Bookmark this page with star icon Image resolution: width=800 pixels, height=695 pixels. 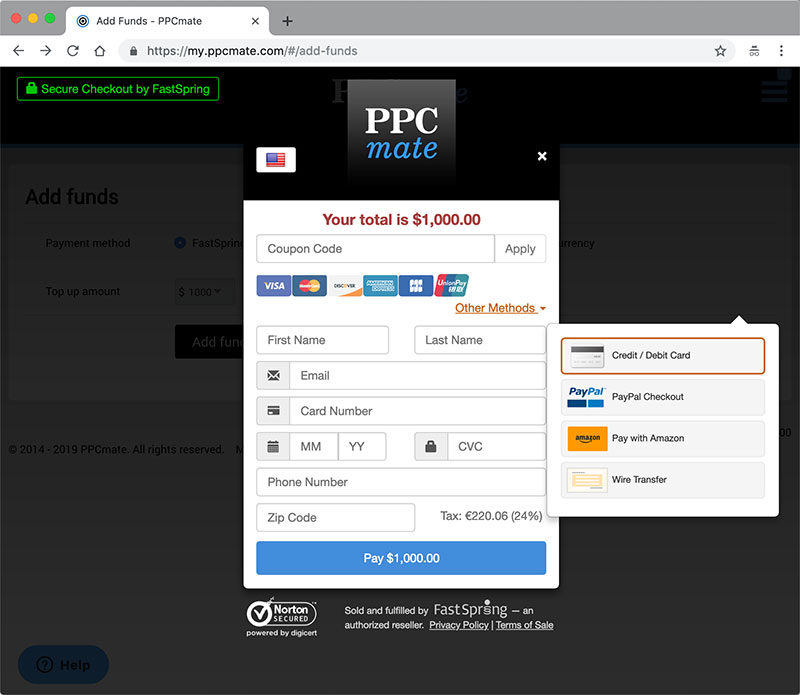(x=720, y=51)
